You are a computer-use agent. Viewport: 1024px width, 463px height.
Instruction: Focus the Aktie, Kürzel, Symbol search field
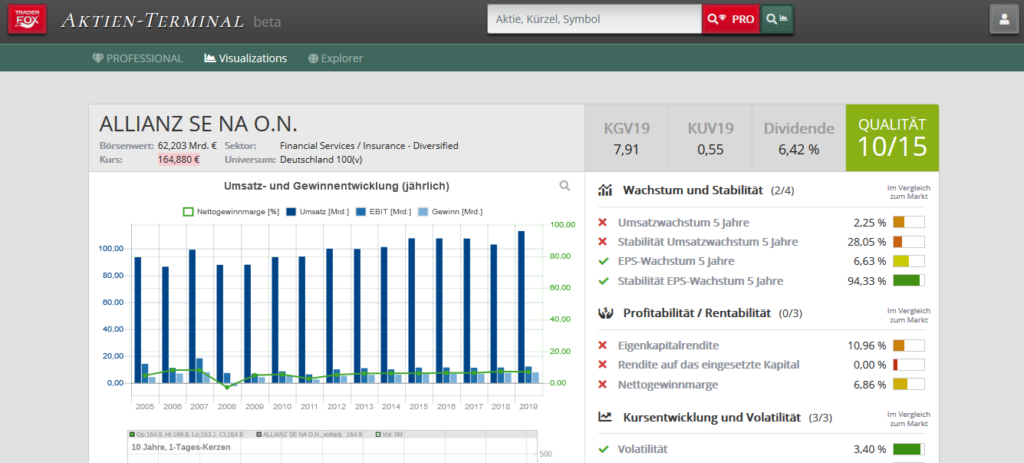click(x=594, y=20)
